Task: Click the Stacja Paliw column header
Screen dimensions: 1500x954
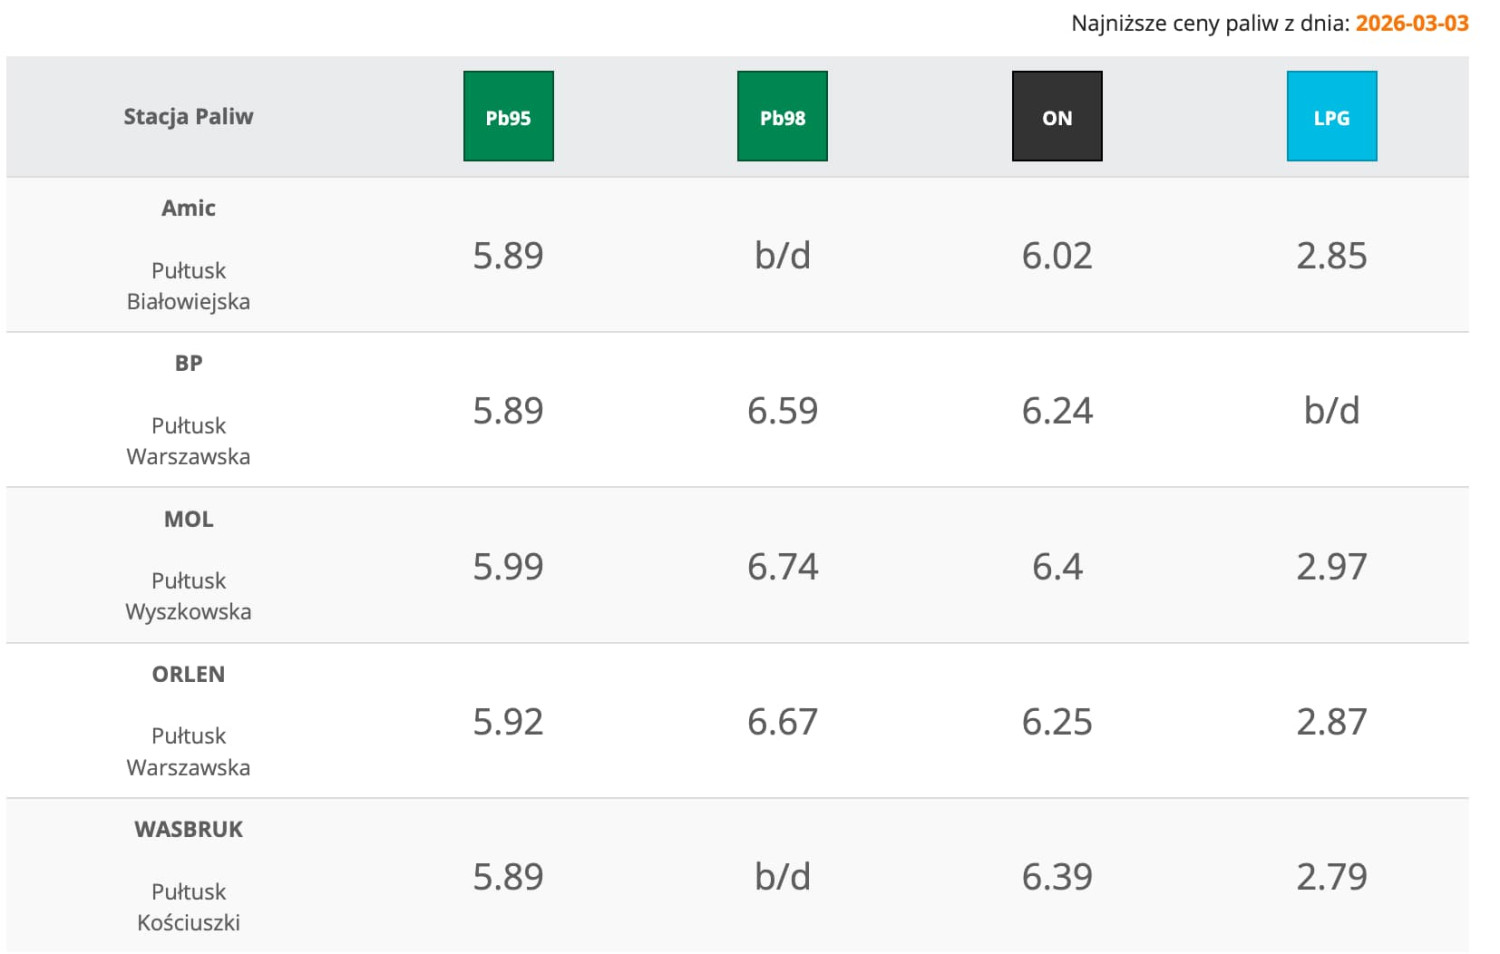Action: (x=188, y=116)
